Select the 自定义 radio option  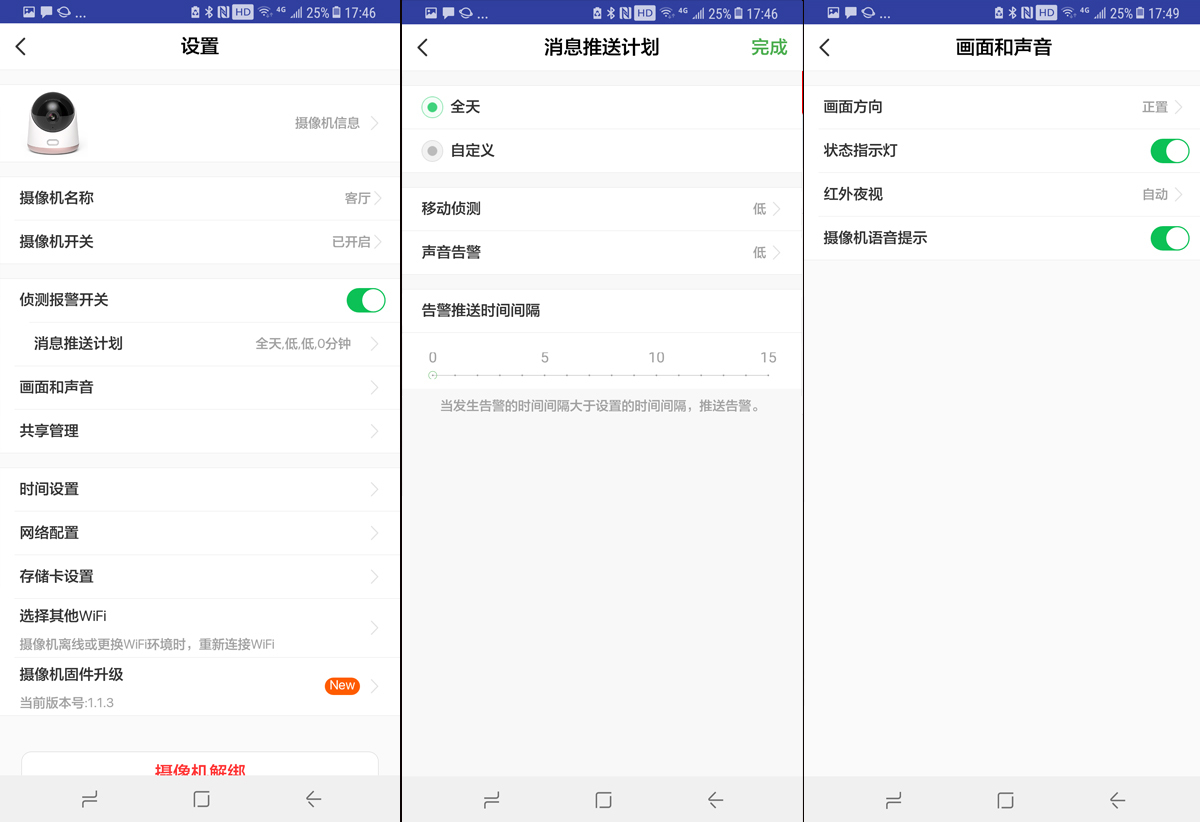tap(431, 150)
